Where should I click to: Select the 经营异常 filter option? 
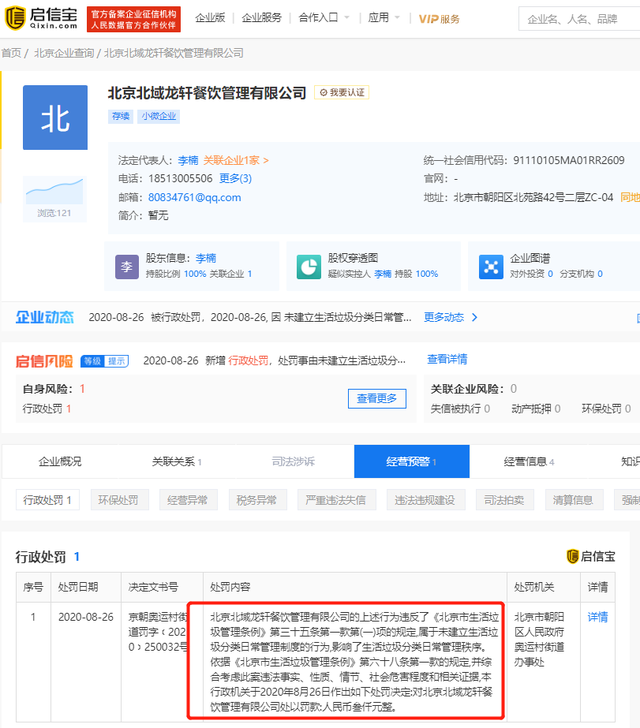coord(187,500)
